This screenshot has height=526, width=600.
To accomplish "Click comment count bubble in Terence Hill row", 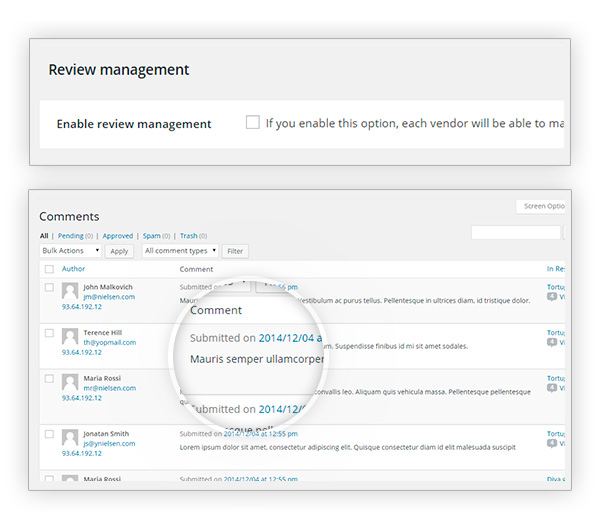I will tap(552, 342).
